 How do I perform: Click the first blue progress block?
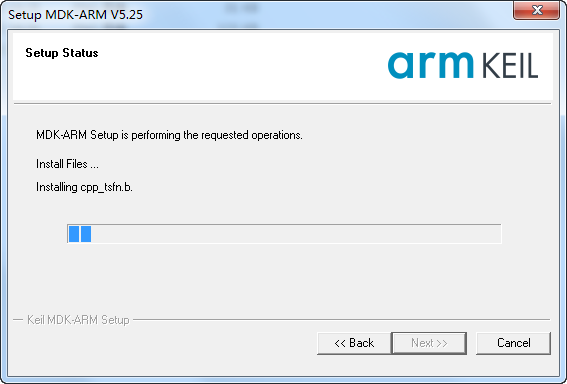[74, 234]
